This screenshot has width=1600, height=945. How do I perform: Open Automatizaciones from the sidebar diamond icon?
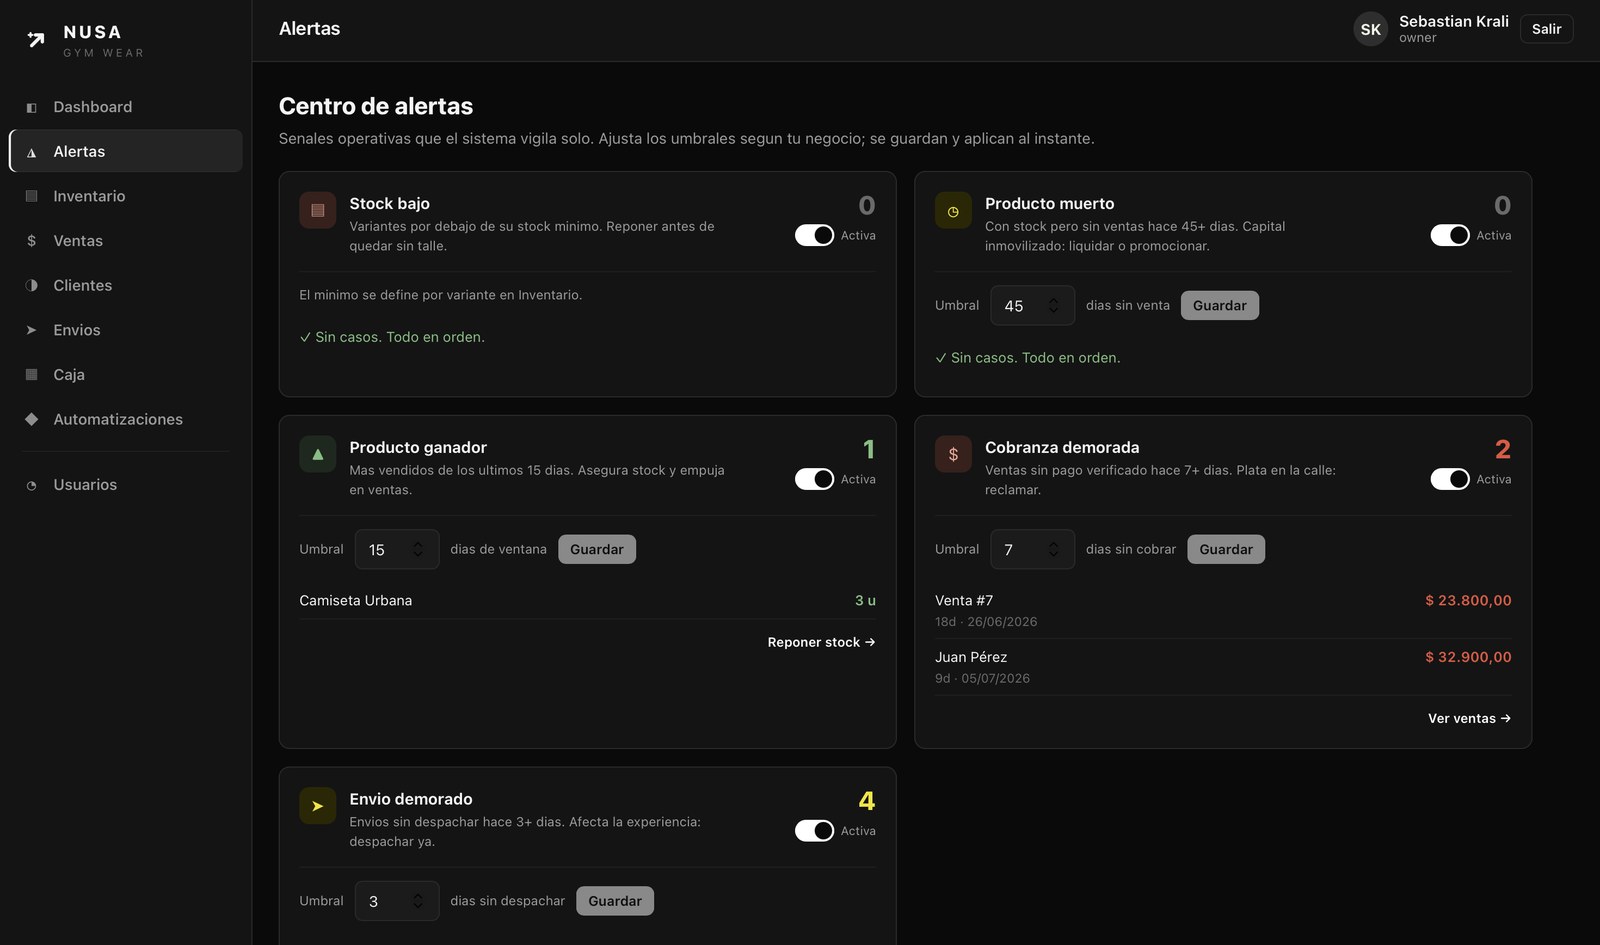click(32, 419)
